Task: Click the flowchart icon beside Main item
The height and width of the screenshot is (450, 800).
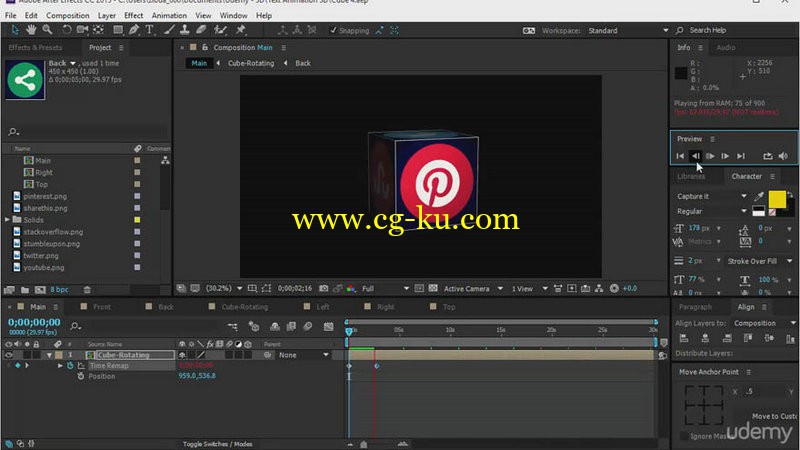Action: pyautogui.click(x=165, y=160)
